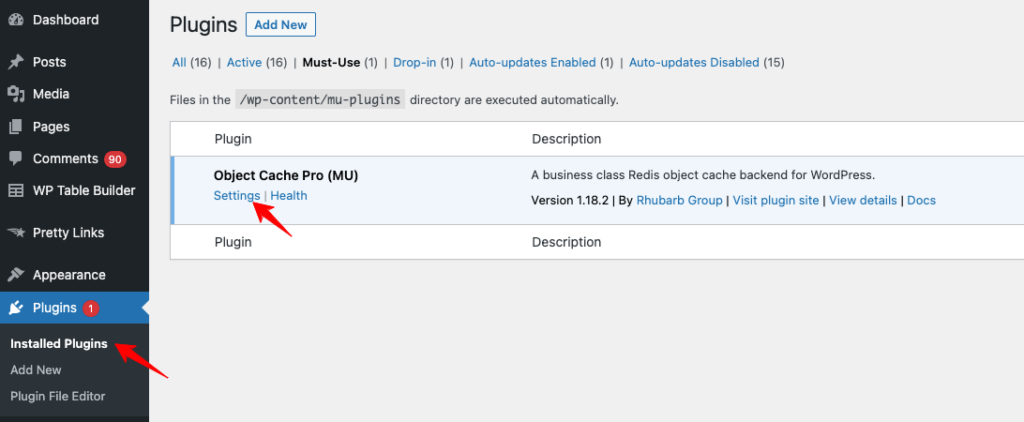Open Installed Plugins submenu item
Image resolution: width=1024 pixels, height=422 pixels.
coord(59,344)
